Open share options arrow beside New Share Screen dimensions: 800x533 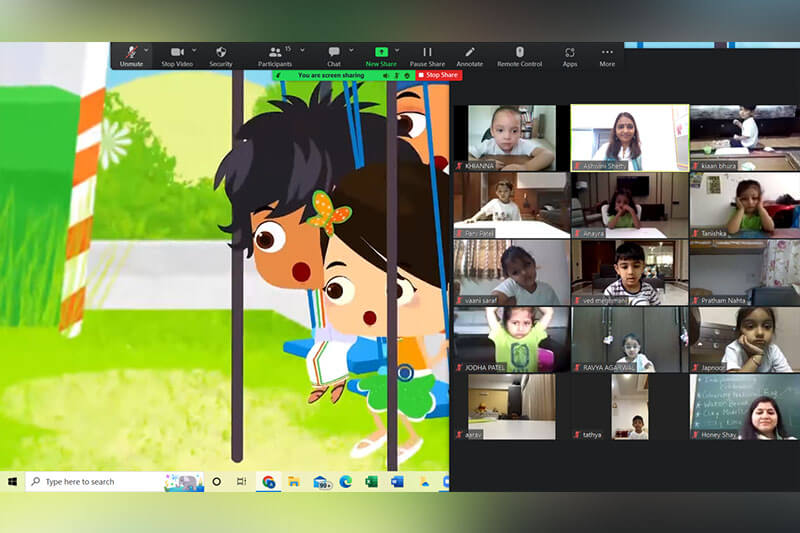(x=397, y=50)
